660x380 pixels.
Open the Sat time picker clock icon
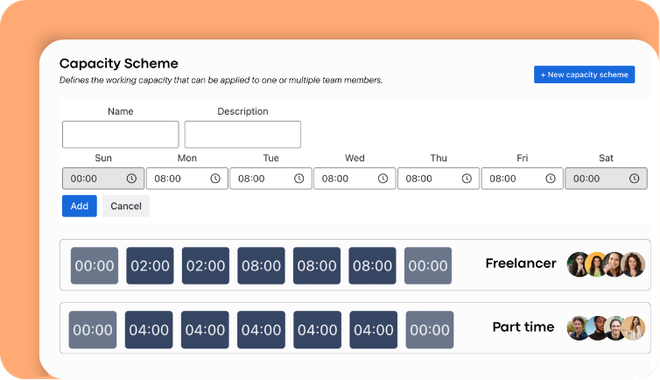634,178
